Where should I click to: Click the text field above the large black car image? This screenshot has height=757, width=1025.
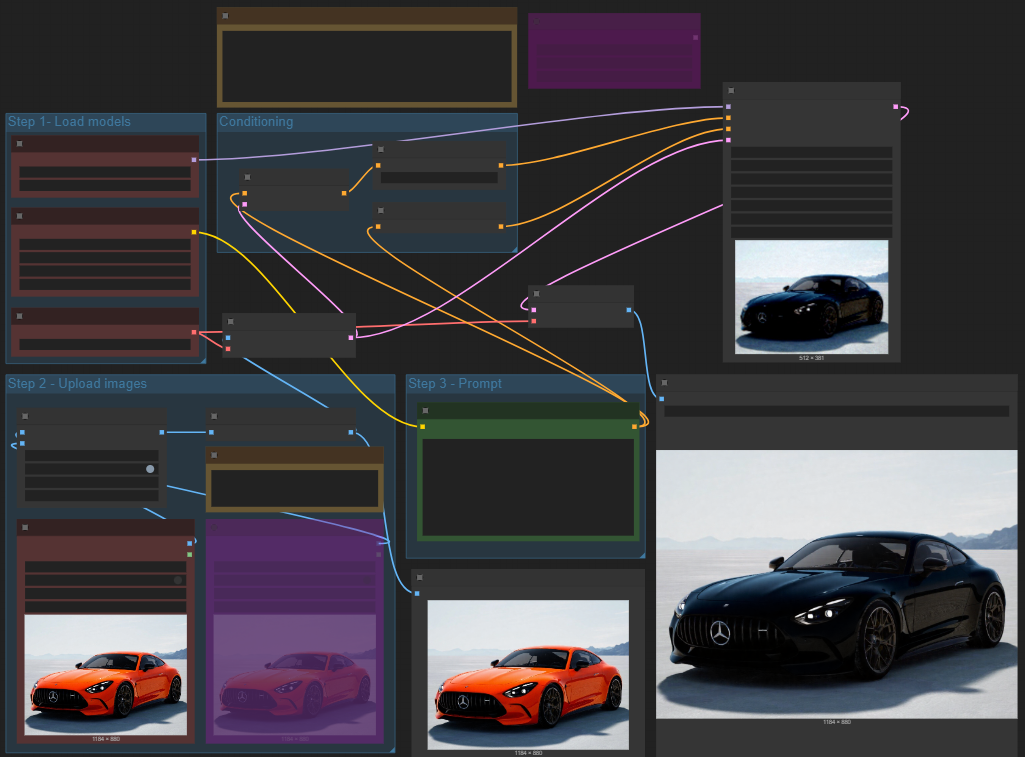(x=837, y=411)
